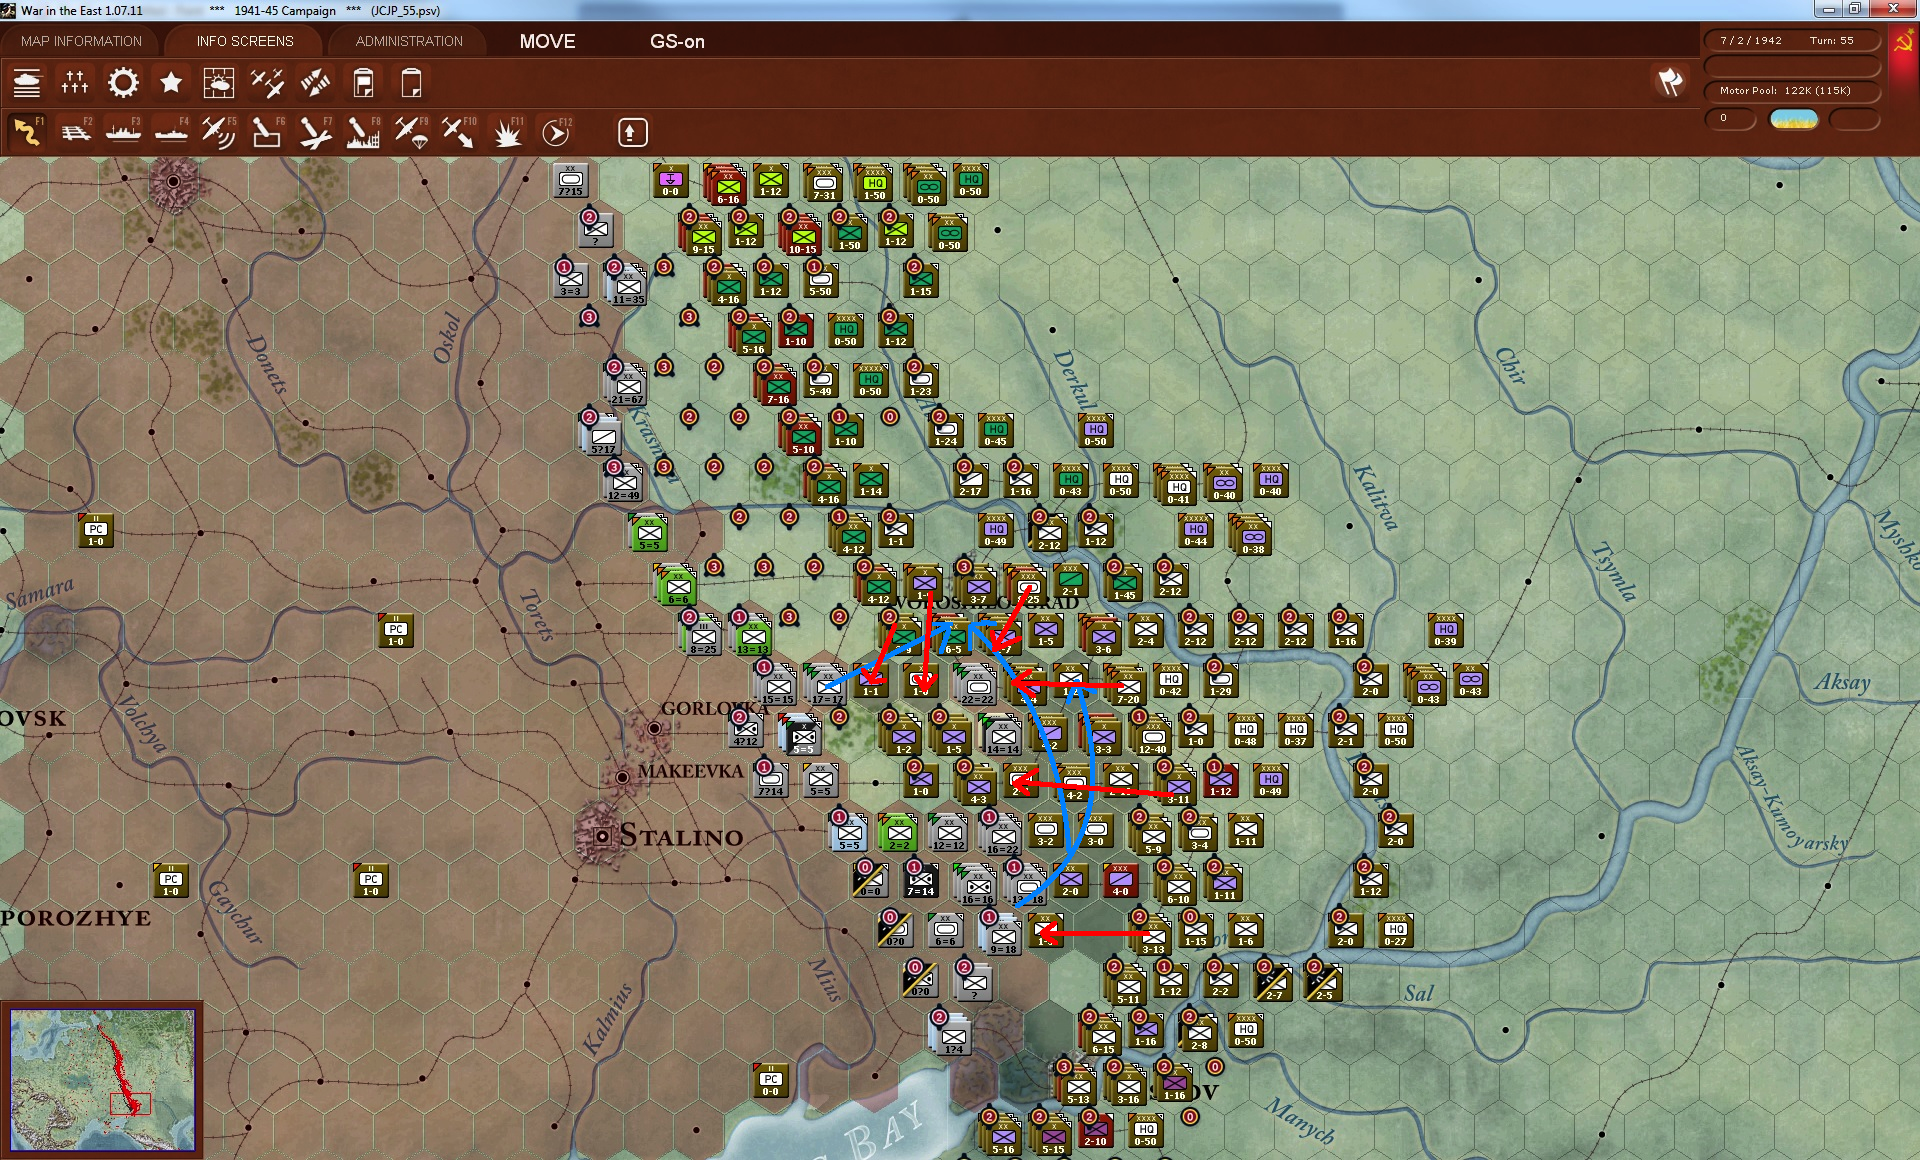
Task: Select the 21=67 Axis unit stack
Action: pyautogui.click(x=627, y=387)
